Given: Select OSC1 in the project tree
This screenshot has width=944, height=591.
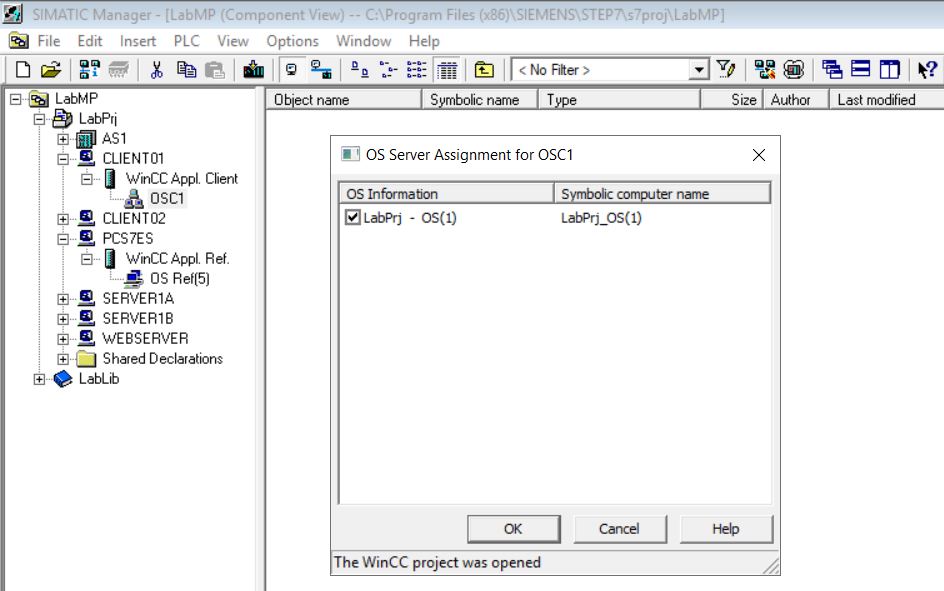Looking at the screenshot, I should coord(167,199).
